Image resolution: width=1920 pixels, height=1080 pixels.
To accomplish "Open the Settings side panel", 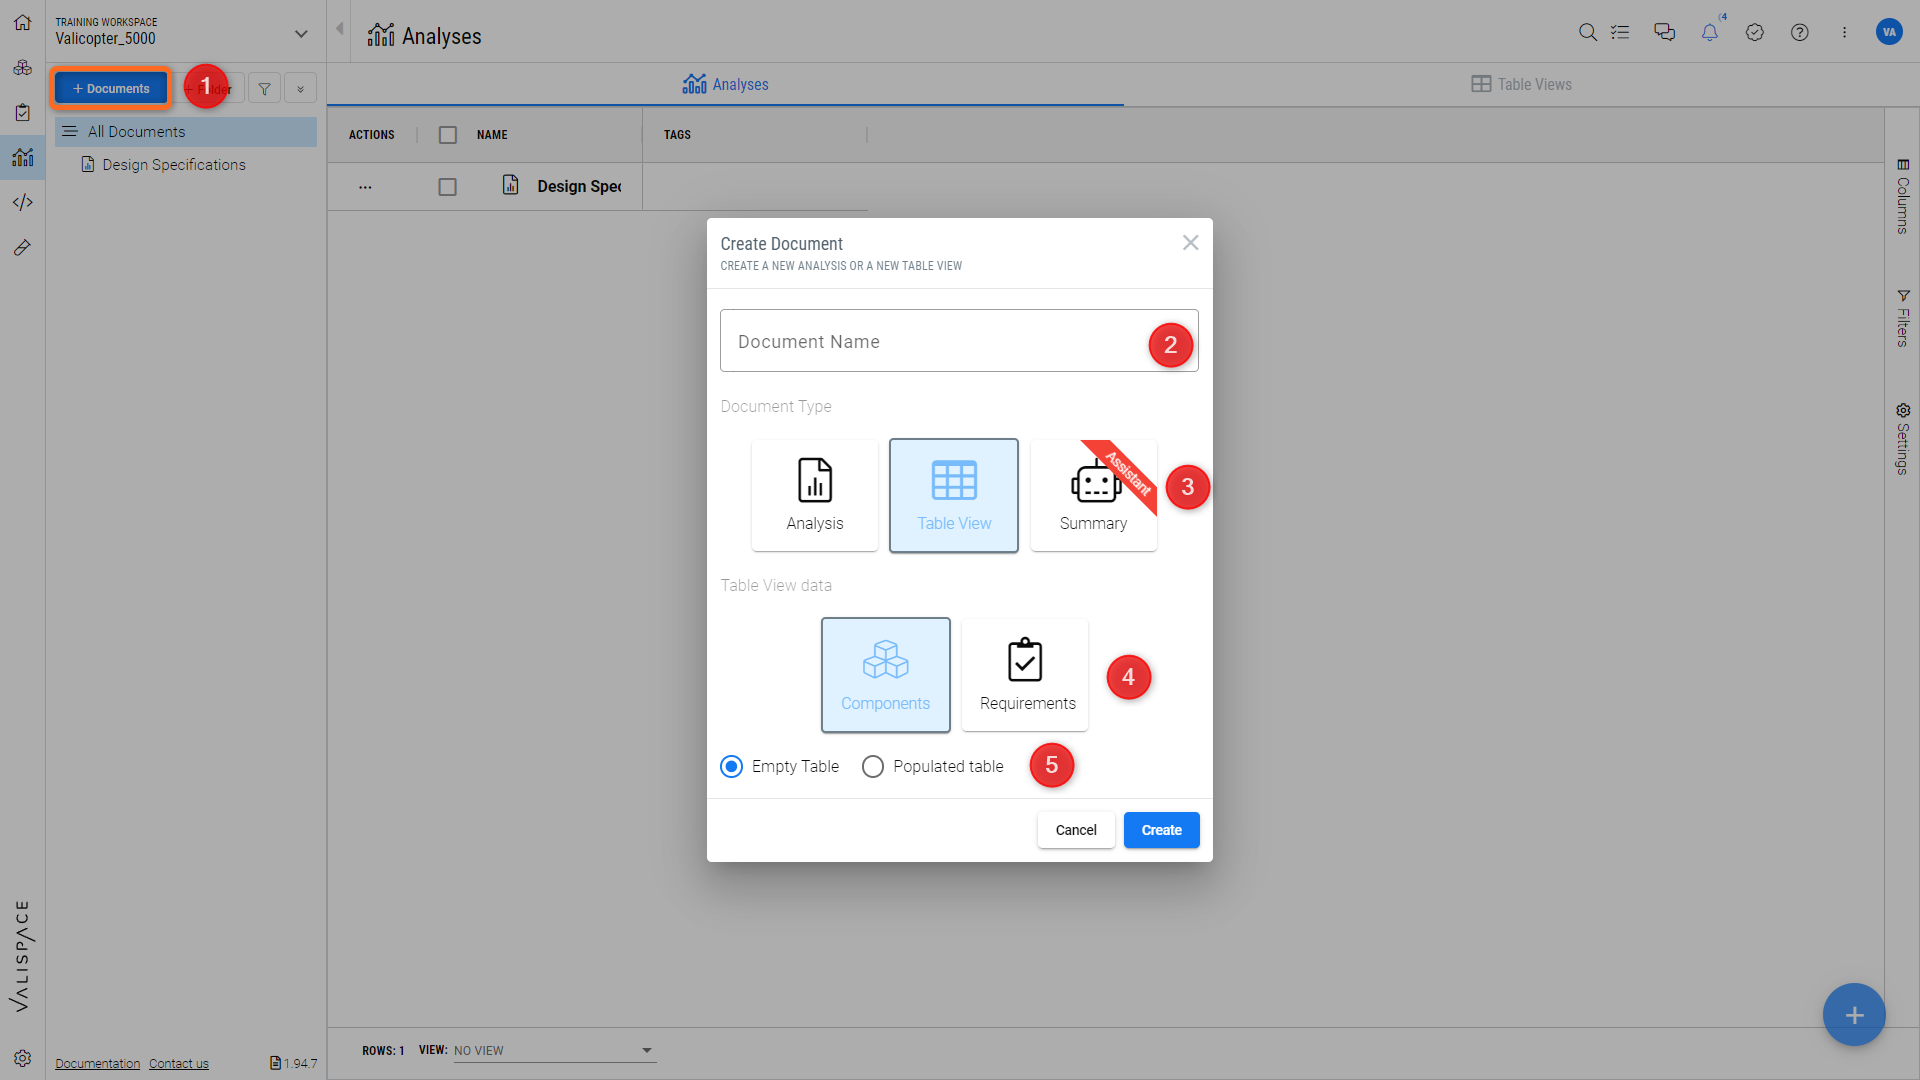I will pos(1903,439).
